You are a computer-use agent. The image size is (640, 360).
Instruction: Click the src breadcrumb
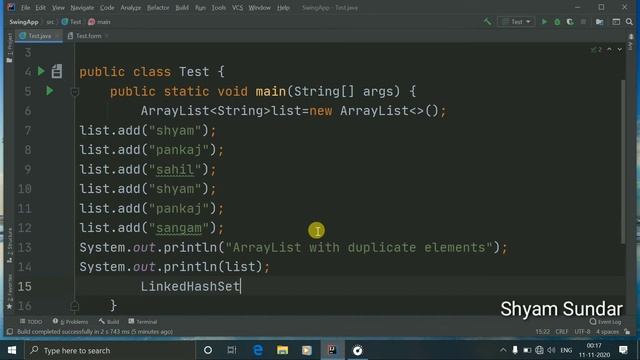[50, 22]
